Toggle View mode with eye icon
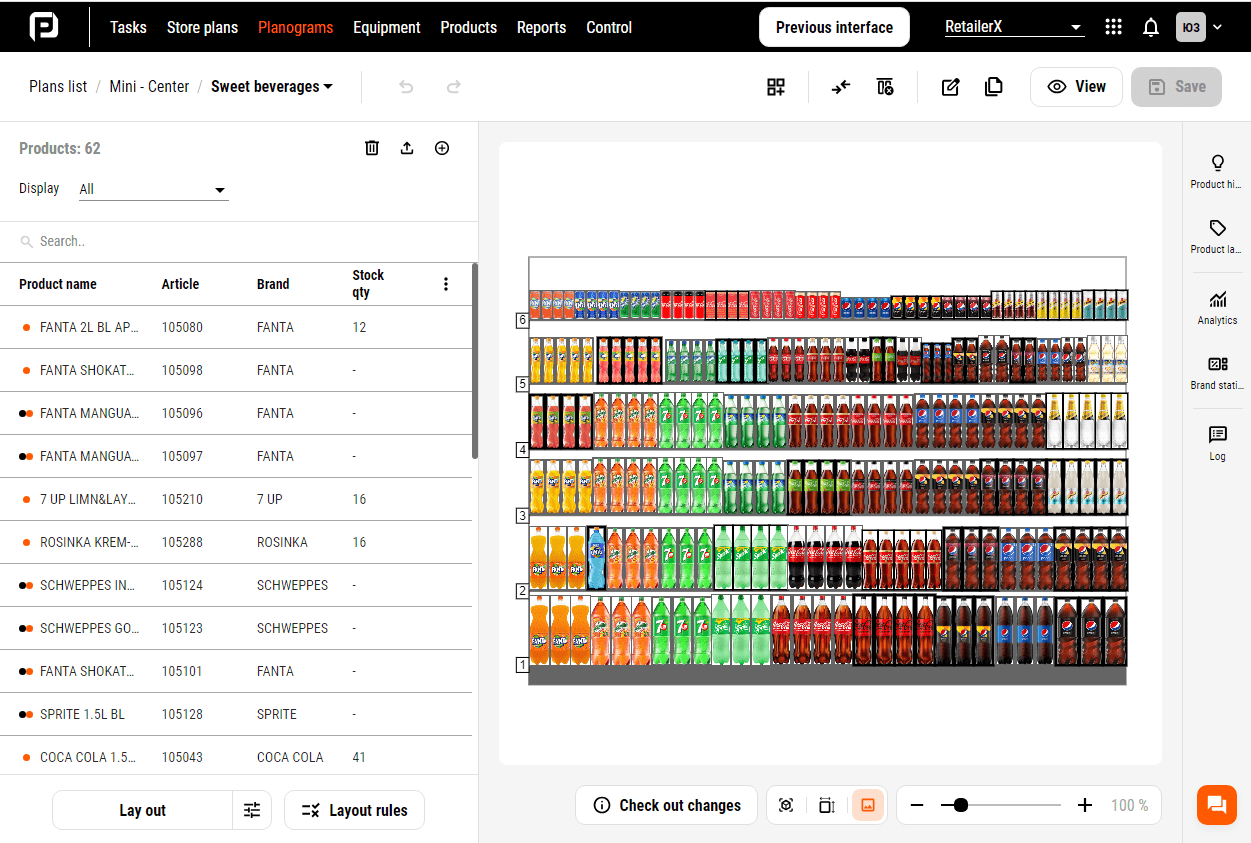1251x843 pixels. (x=1076, y=87)
